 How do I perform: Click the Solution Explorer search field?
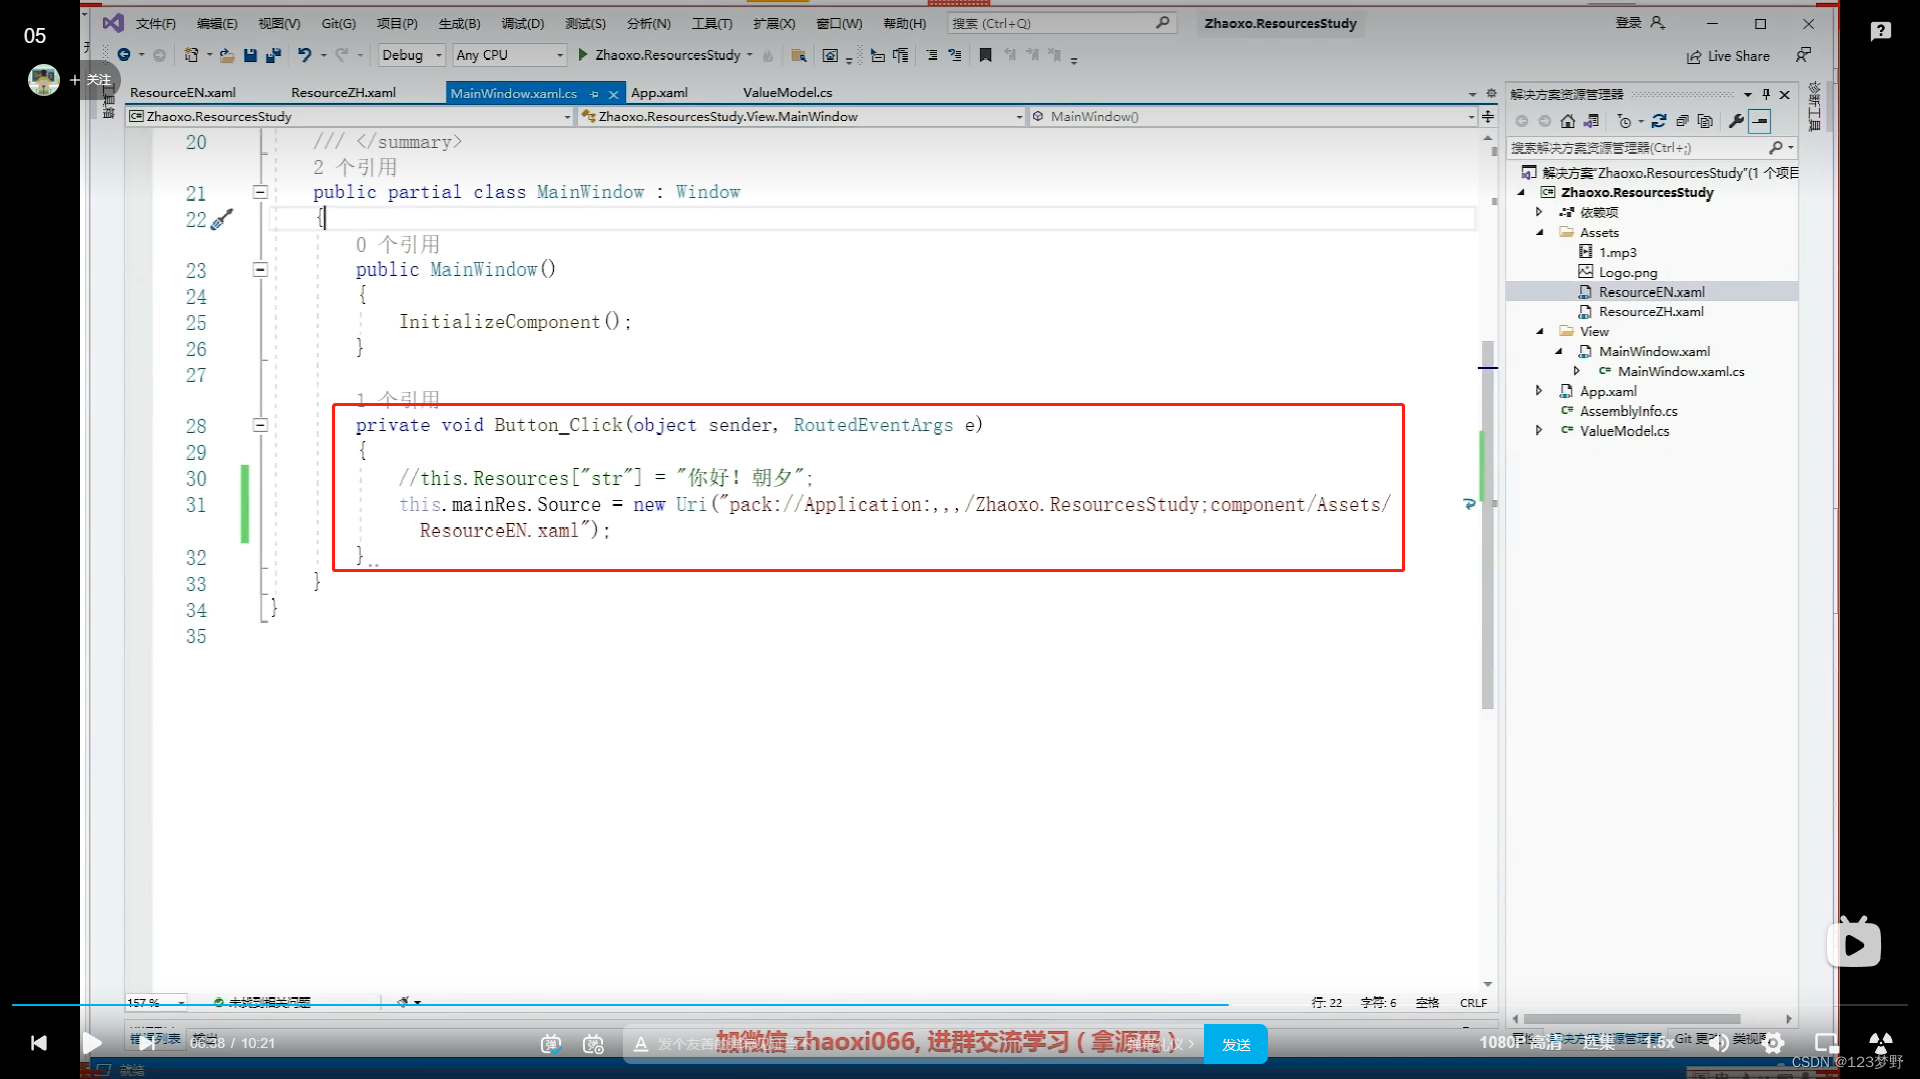tap(1651, 148)
